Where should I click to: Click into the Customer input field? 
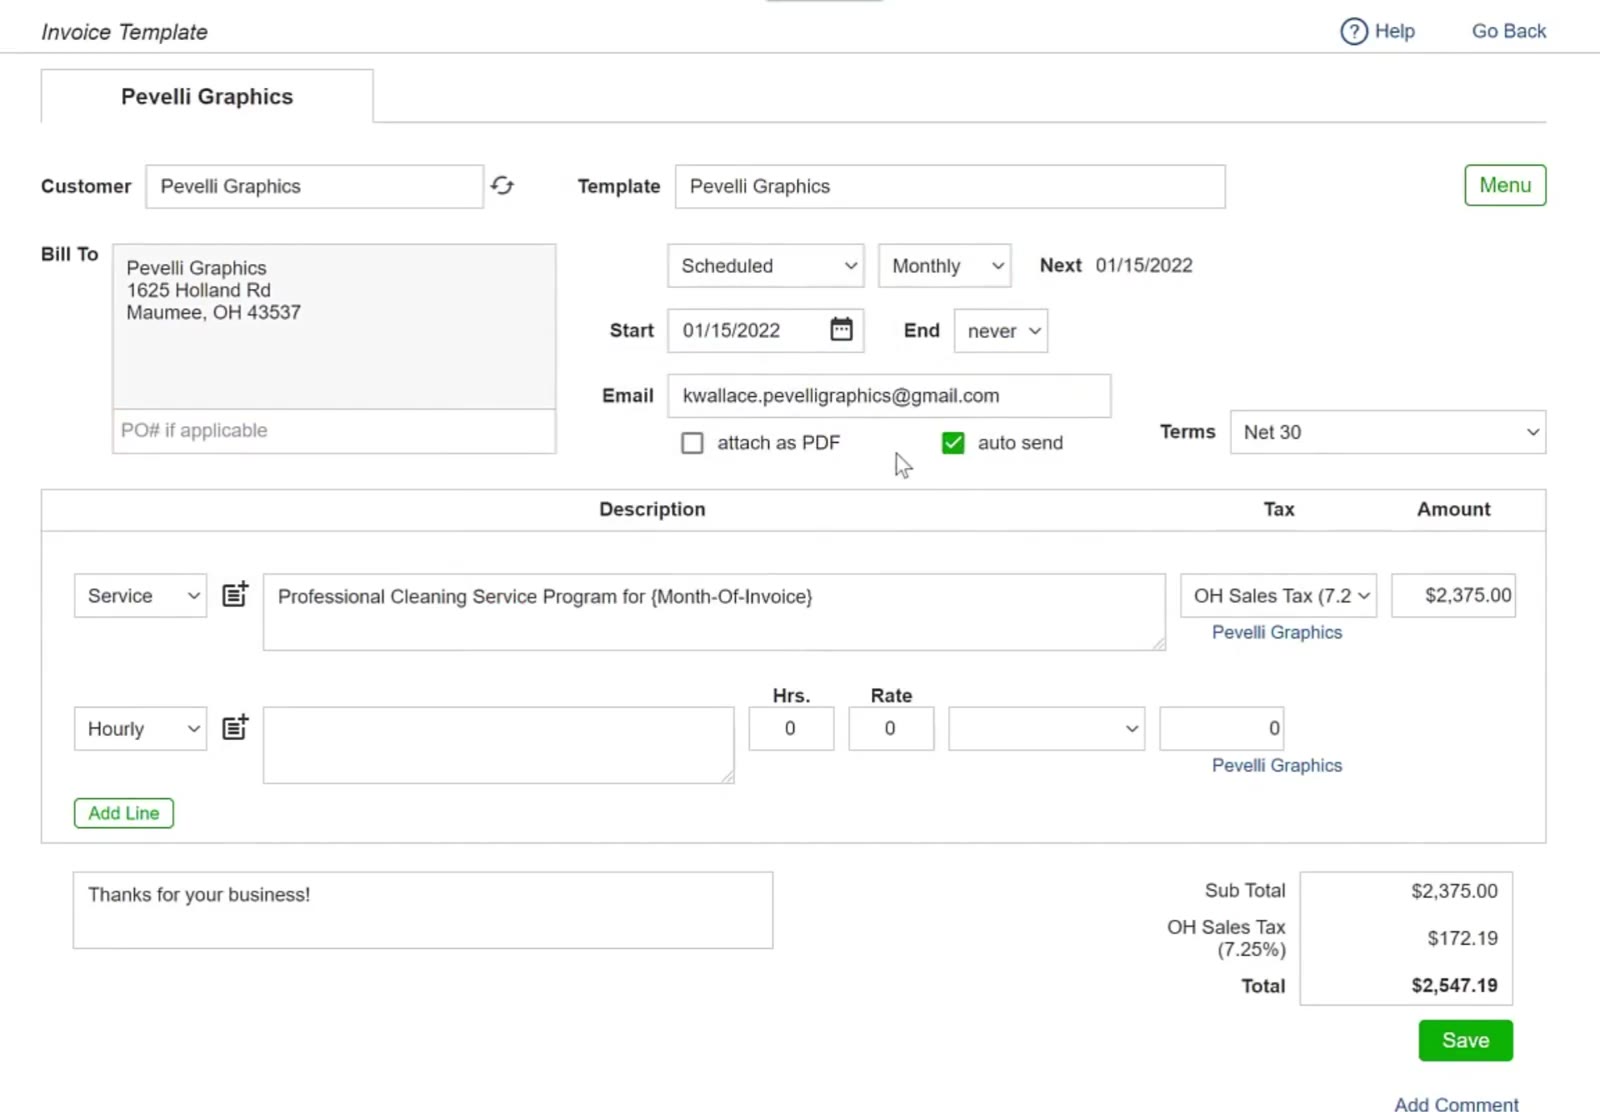(x=315, y=187)
